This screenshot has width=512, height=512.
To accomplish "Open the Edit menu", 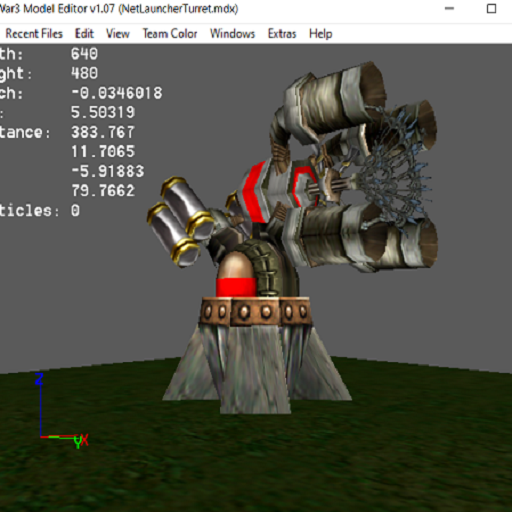I will [84, 34].
